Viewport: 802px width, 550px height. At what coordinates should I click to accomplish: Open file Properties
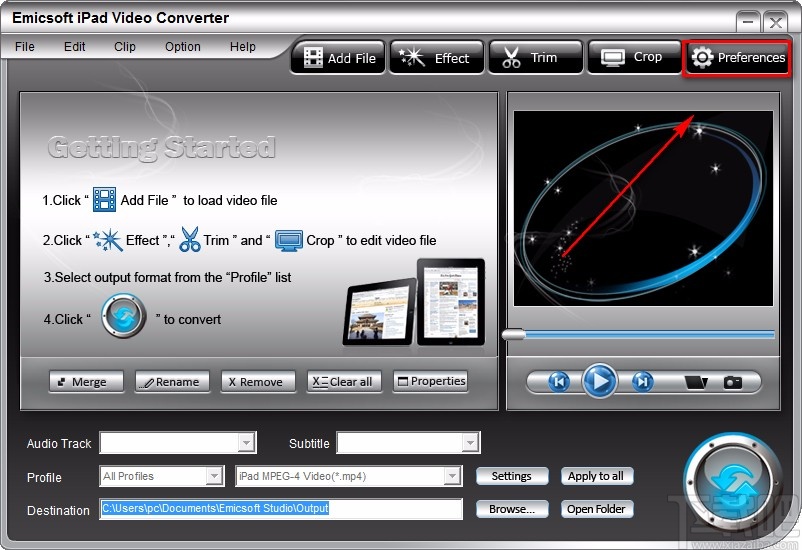tap(430, 382)
